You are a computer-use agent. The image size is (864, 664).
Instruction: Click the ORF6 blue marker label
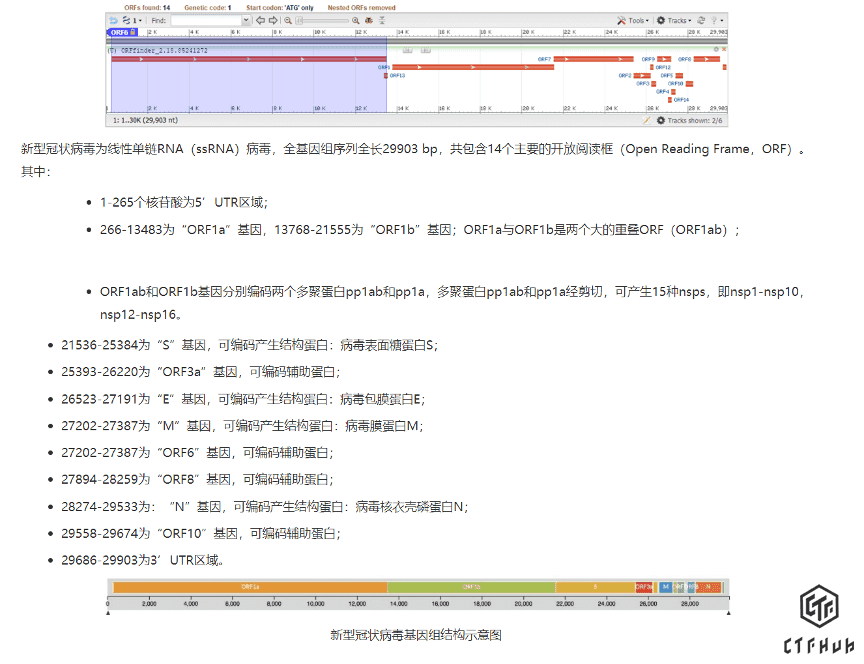[117, 32]
